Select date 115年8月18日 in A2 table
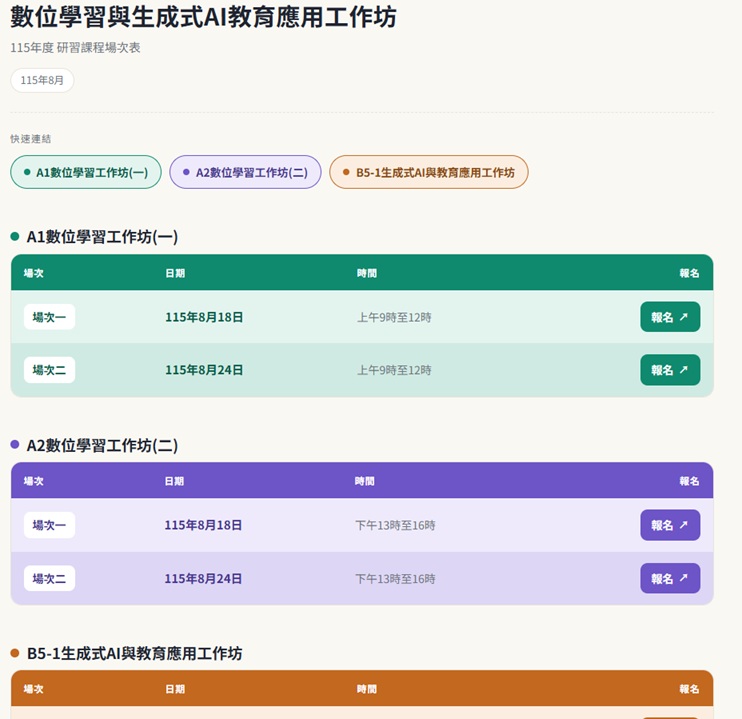 [203, 525]
